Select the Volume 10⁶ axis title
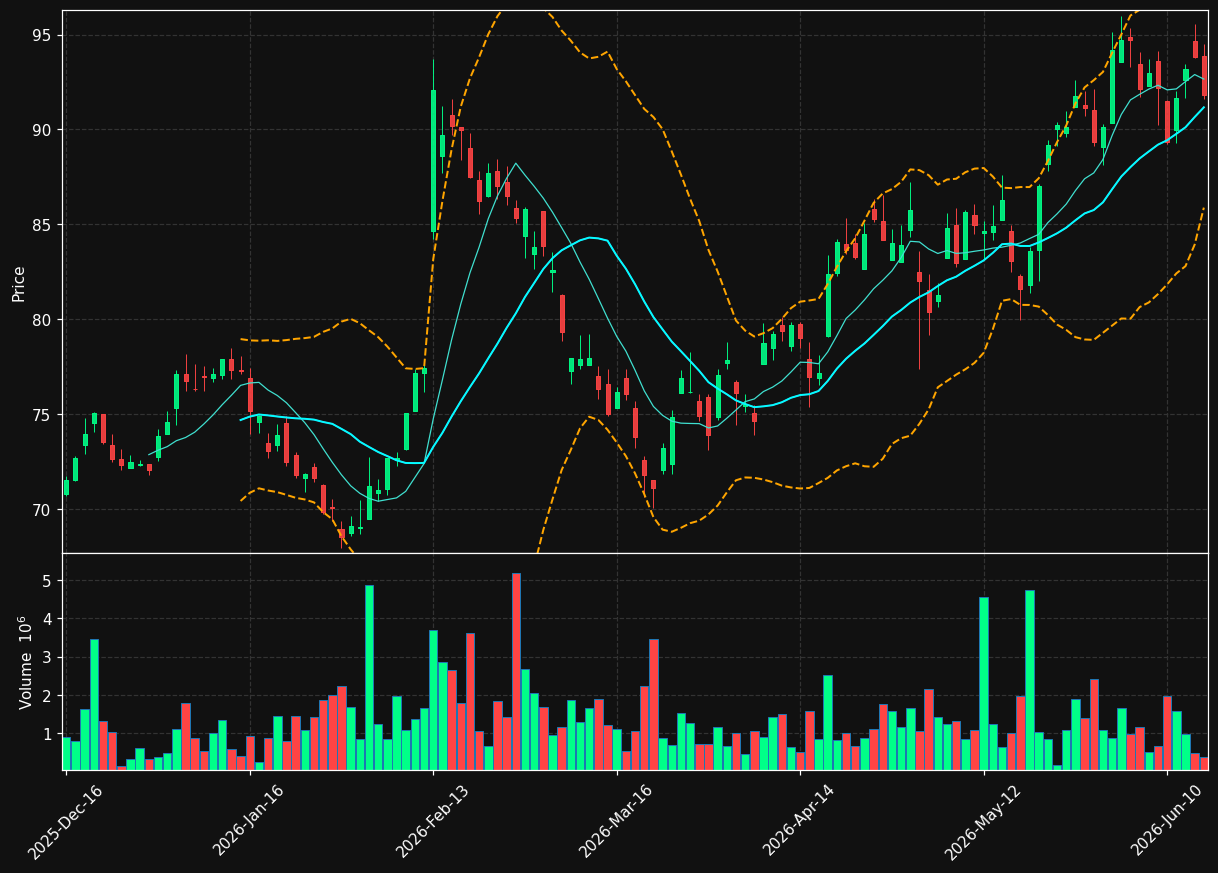Viewport: 1218px width, 873px height. pyautogui.click(x=26, y=662)
